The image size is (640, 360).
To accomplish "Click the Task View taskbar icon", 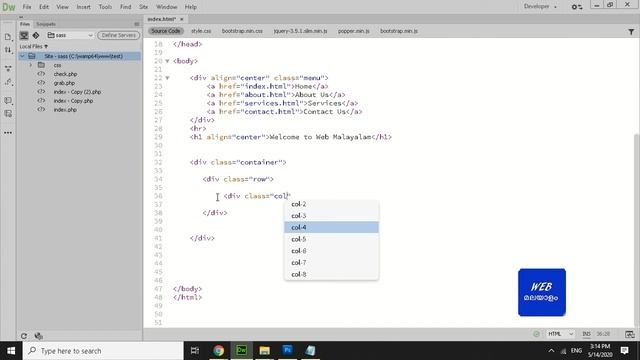I will [195, 350].
